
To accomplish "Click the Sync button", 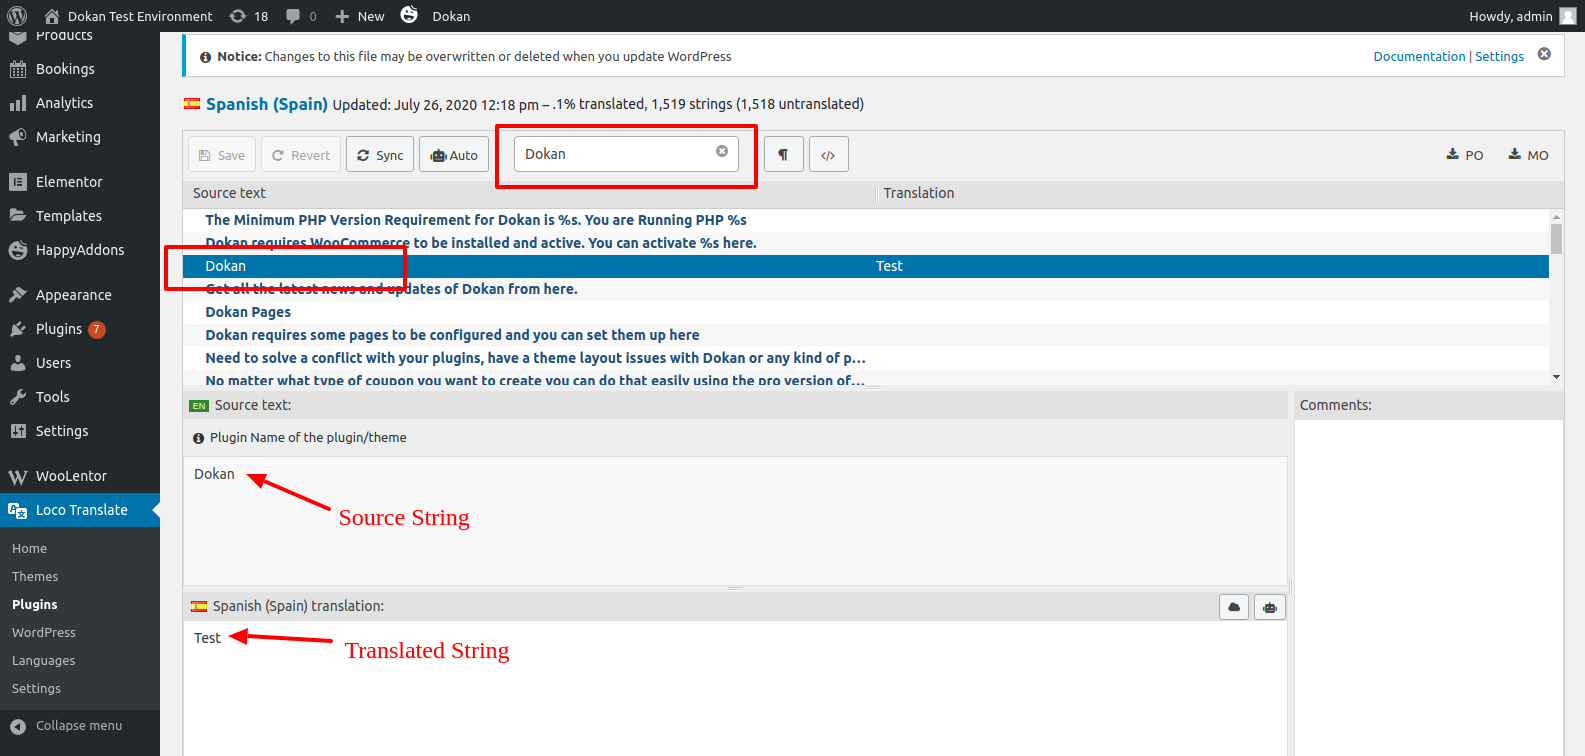I will 380,155.
